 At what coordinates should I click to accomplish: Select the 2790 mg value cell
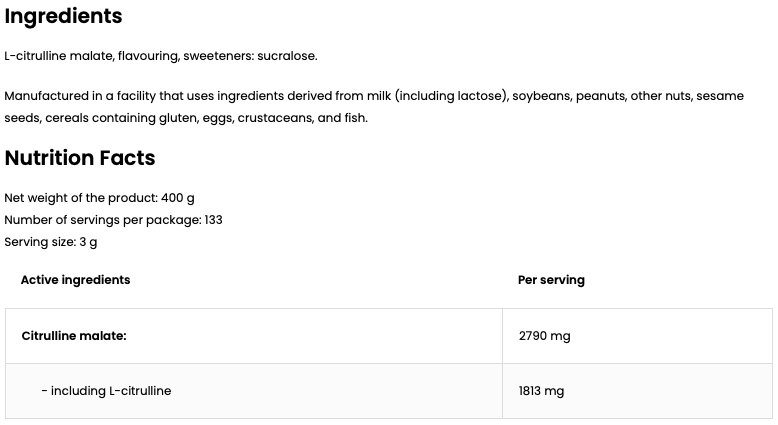point(544,336)
